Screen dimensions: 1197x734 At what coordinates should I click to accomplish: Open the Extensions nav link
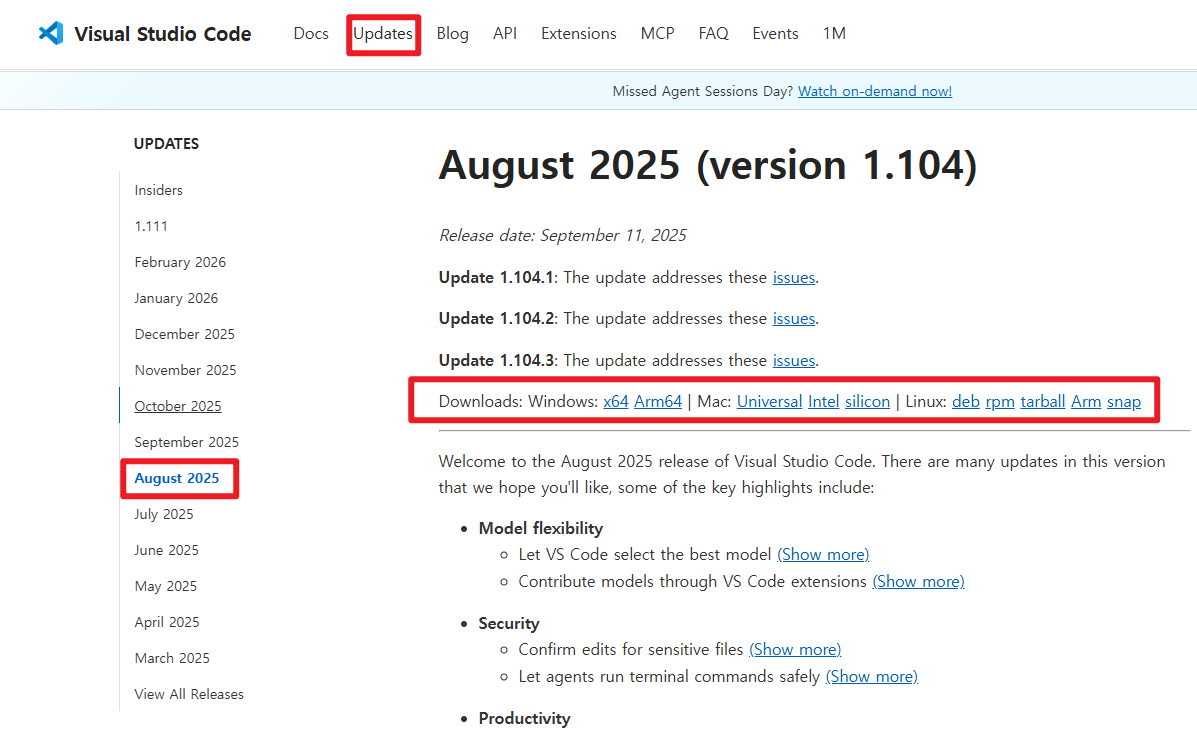click(x=579, y=34)
